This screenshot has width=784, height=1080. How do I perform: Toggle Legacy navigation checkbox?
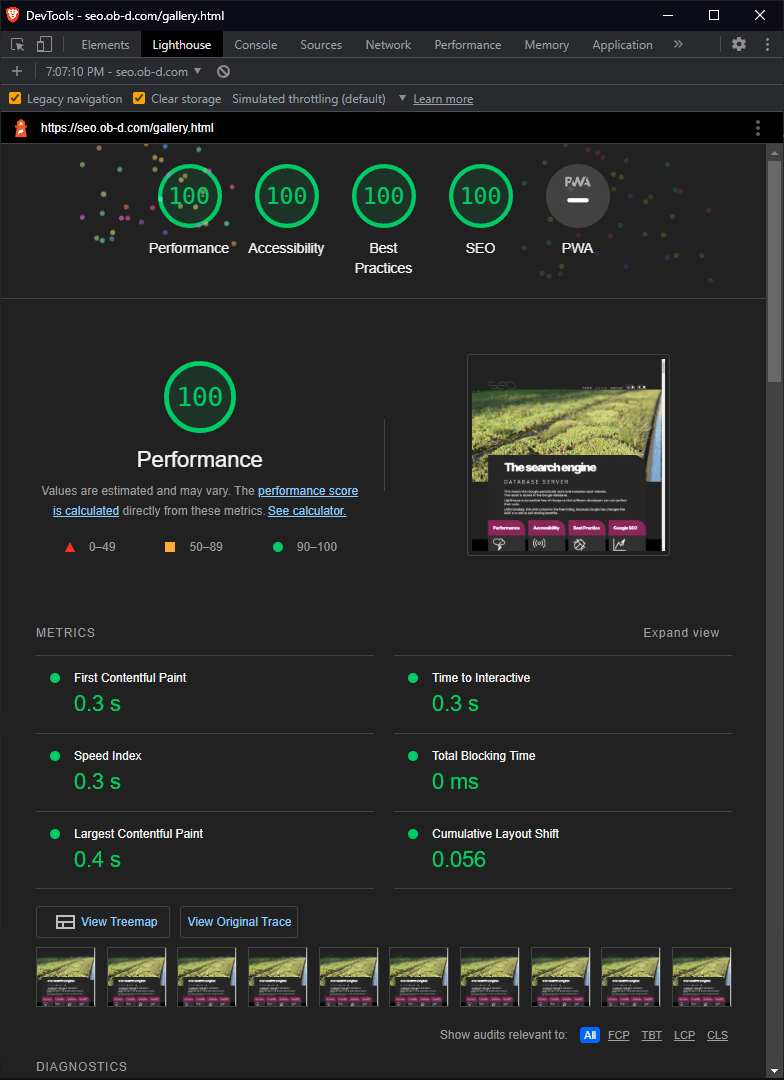(14, 98)
